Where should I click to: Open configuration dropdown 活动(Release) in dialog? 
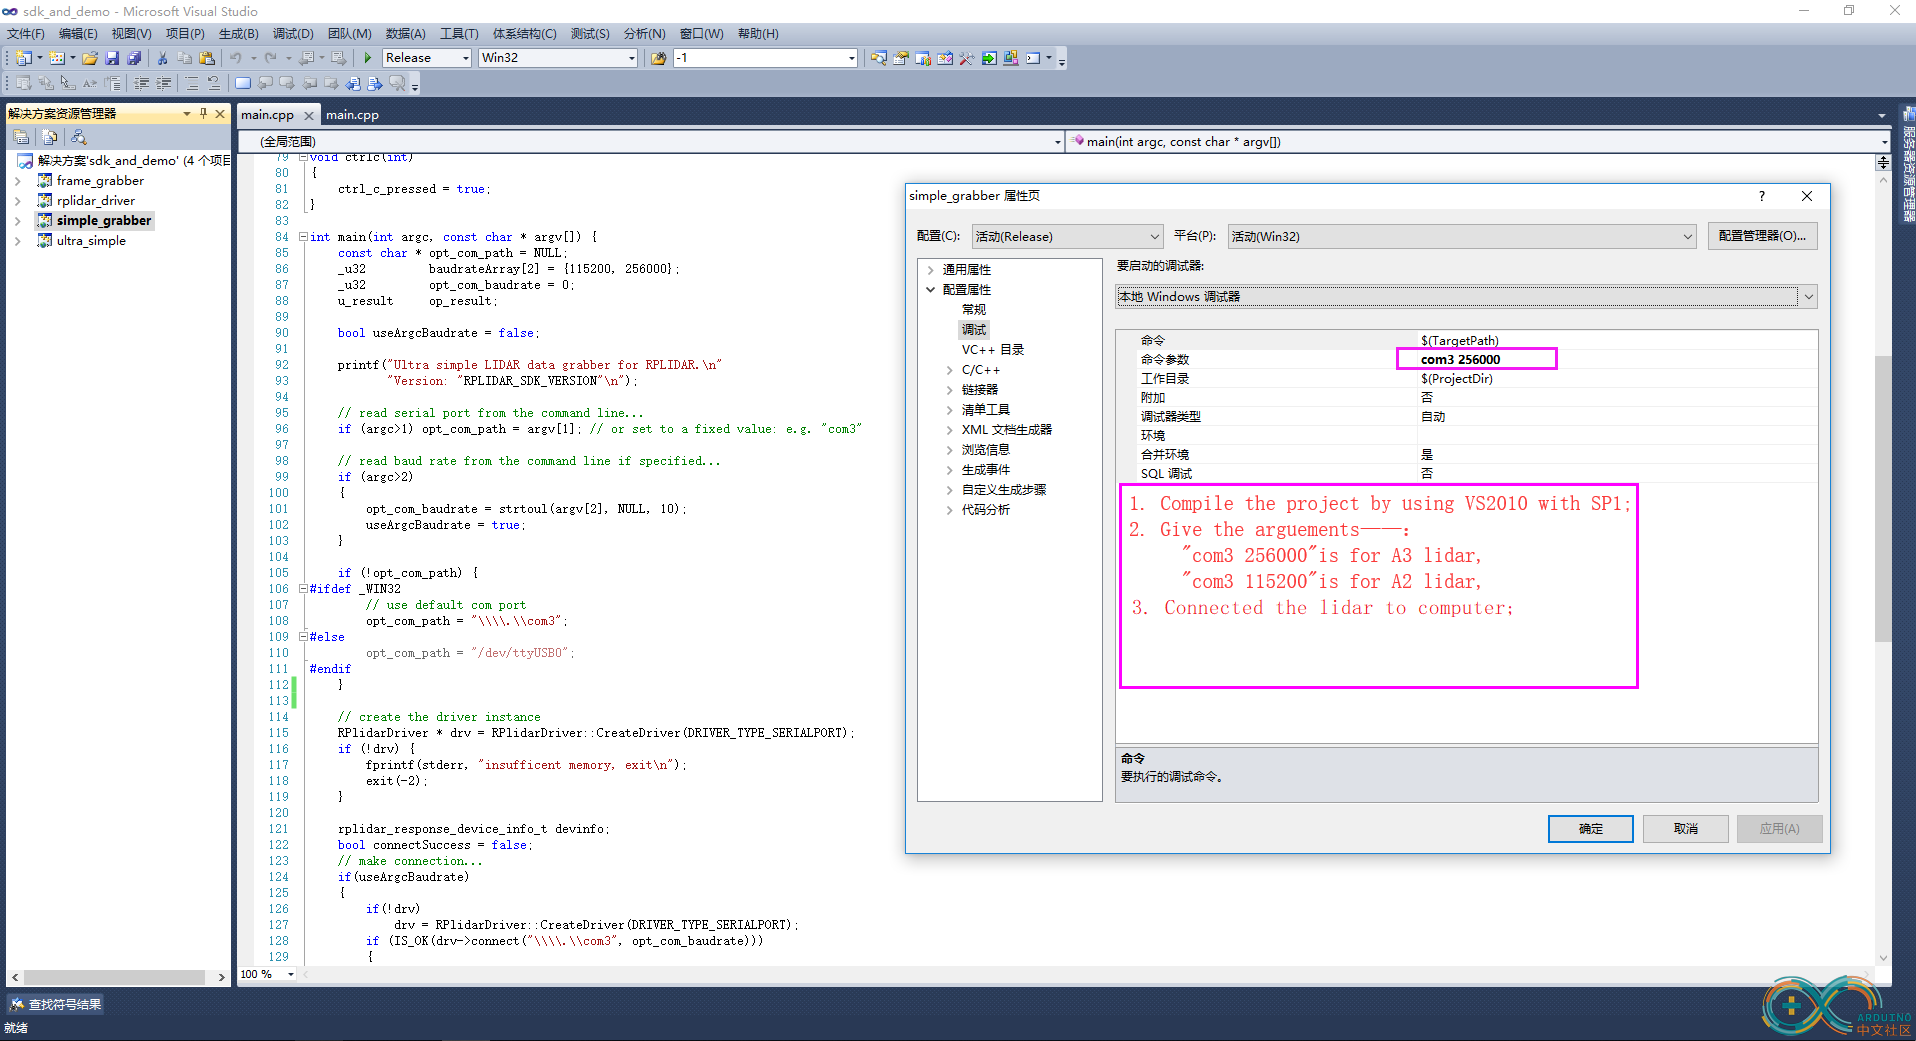click(1067, 237)
